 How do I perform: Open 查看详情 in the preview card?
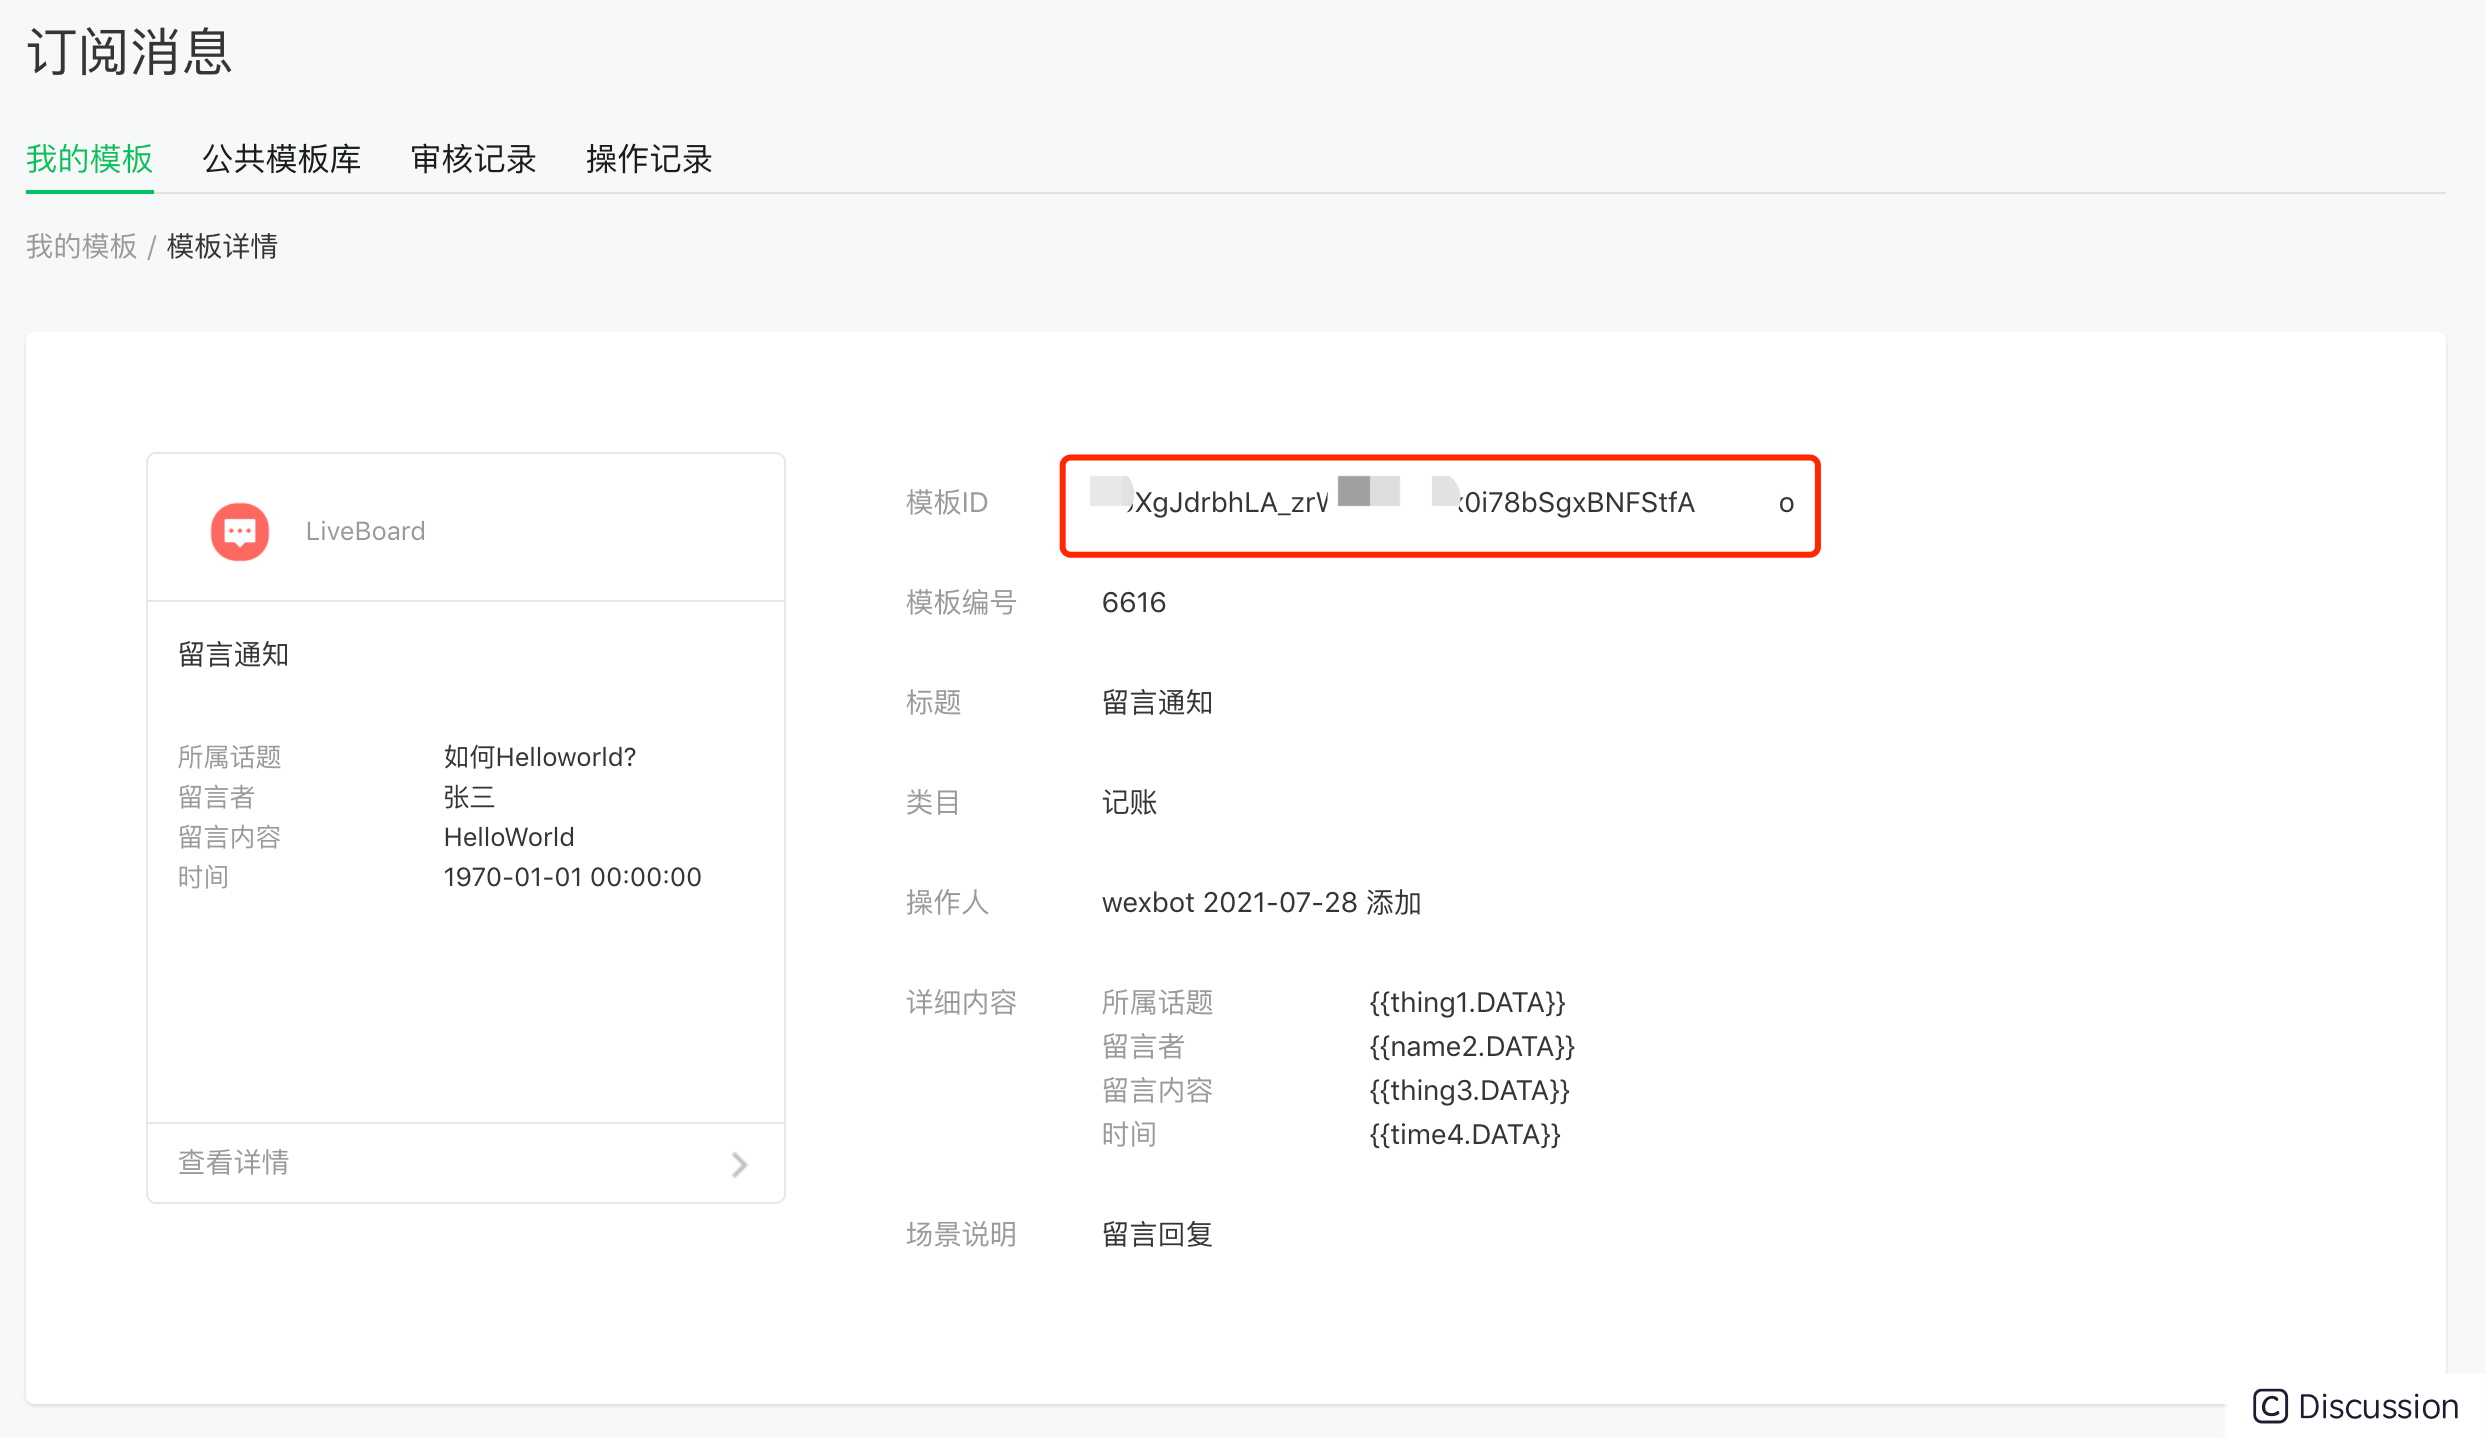pos(233,1162)
